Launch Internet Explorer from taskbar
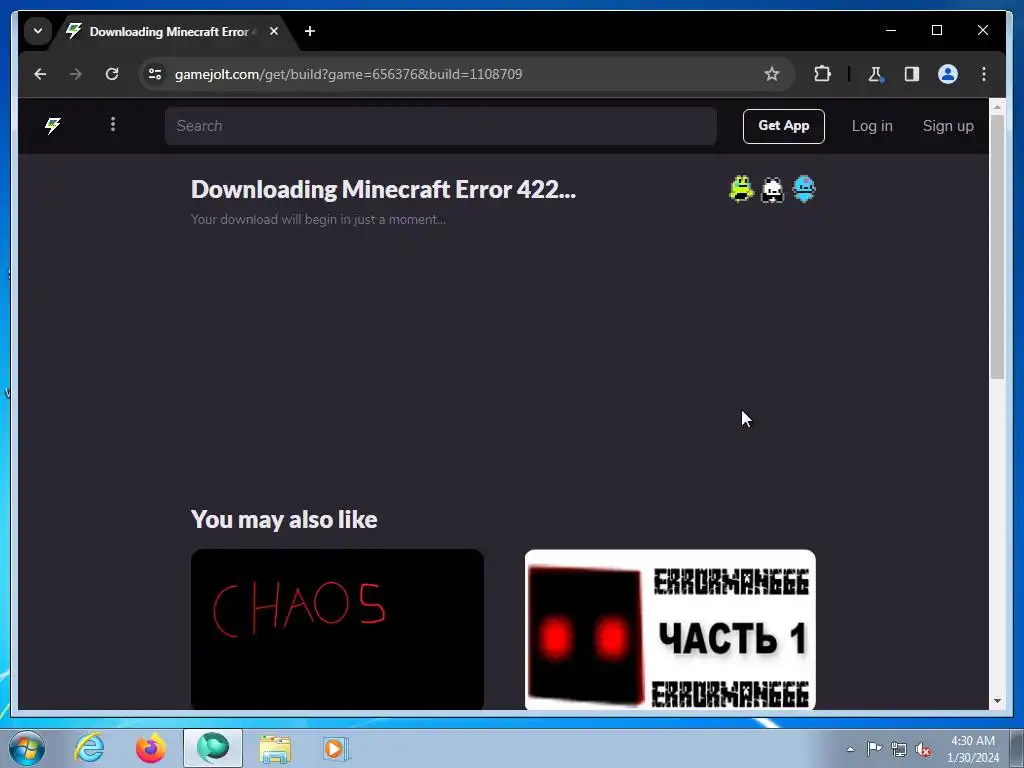This screenshot has width=1024, height=768. (89, 748)
